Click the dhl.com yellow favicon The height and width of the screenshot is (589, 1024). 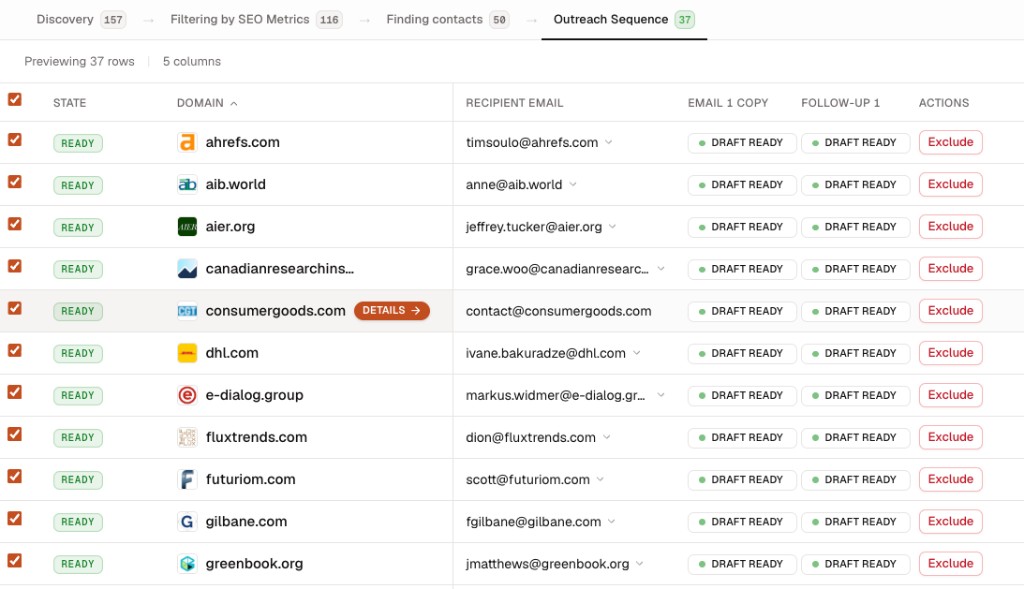187,353
